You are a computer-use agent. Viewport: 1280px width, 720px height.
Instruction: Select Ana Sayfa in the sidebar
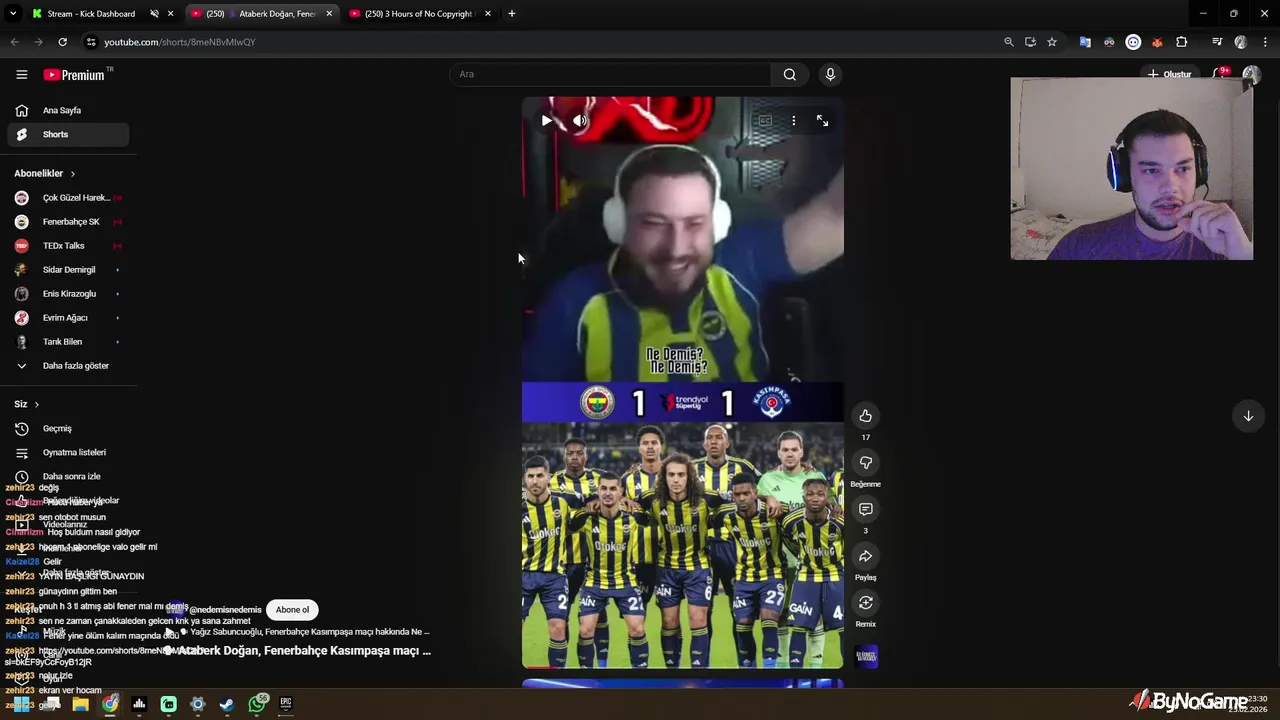coord(68,110)
